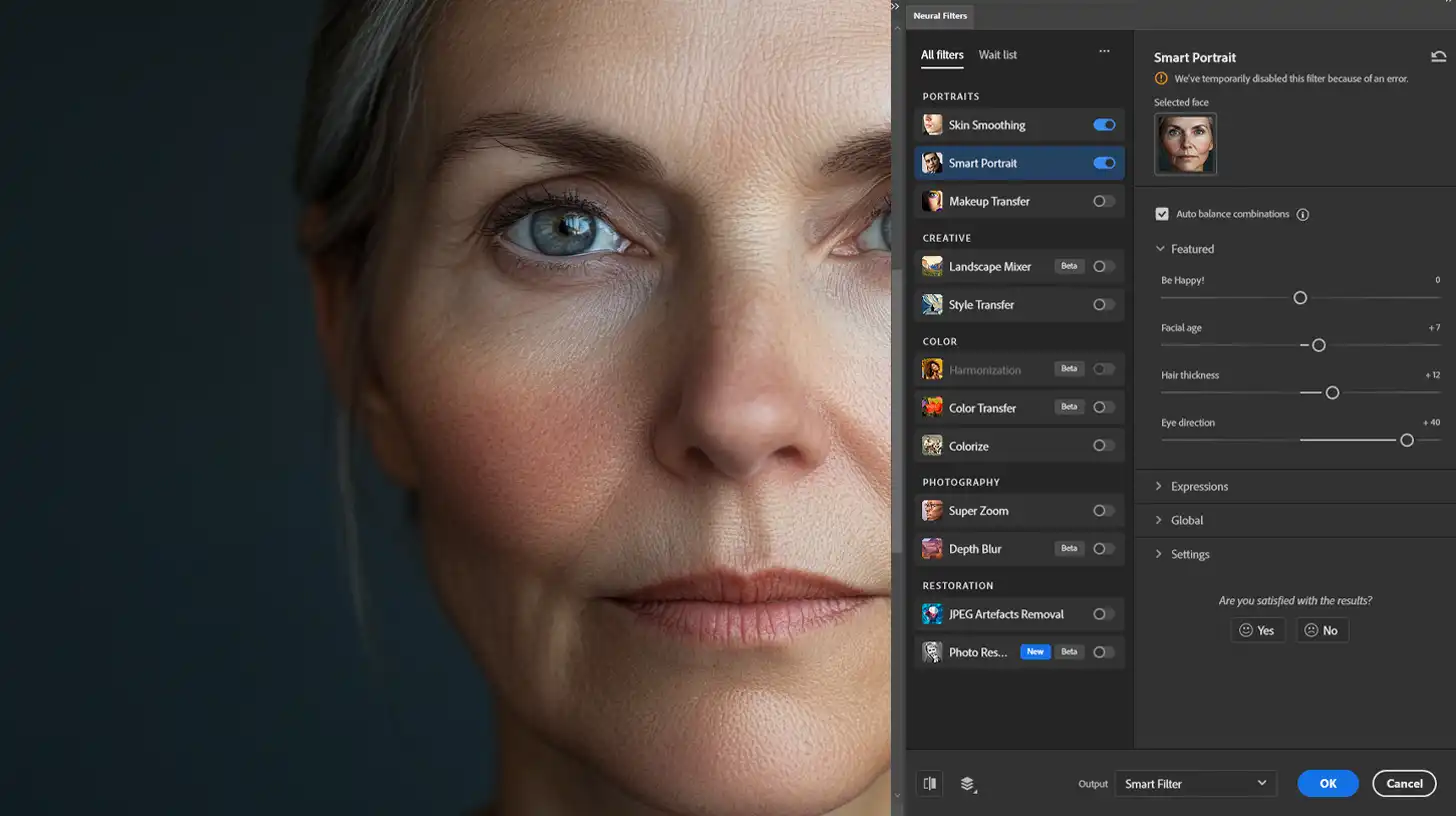This screenshot has width=1456, height=816.
Task: Collapse the panel with double-arrow icon
Action: pos(895,6)
